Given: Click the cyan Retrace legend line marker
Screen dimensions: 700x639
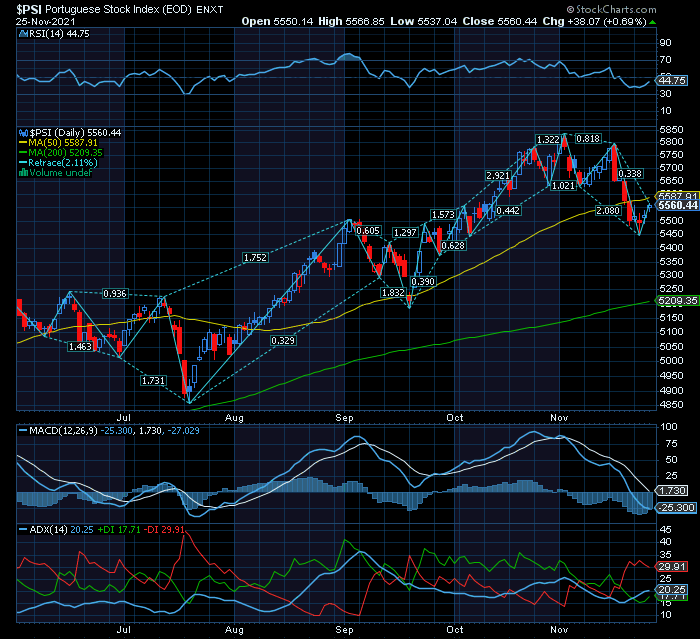Looking at the screenshot, I should (x=23, y=163).
